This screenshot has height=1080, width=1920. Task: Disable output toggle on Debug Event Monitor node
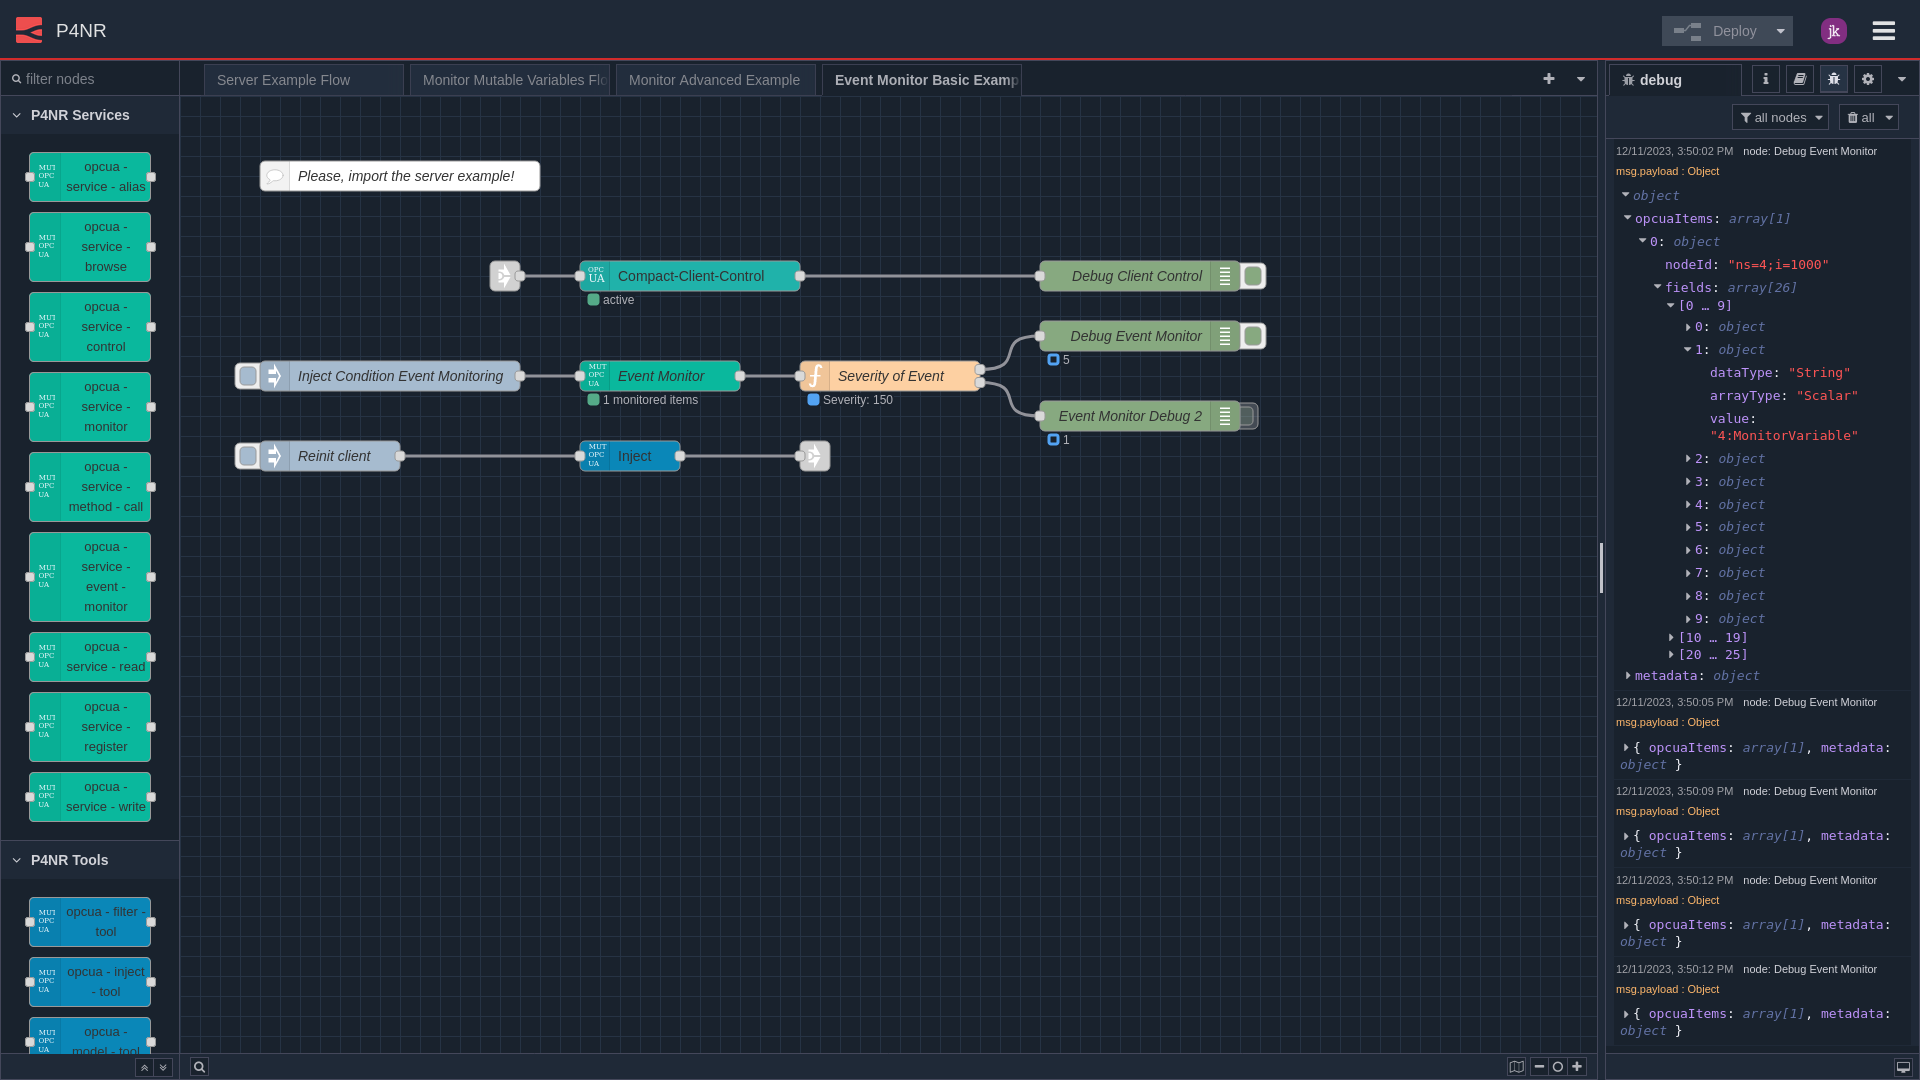tap(1253, 336)
